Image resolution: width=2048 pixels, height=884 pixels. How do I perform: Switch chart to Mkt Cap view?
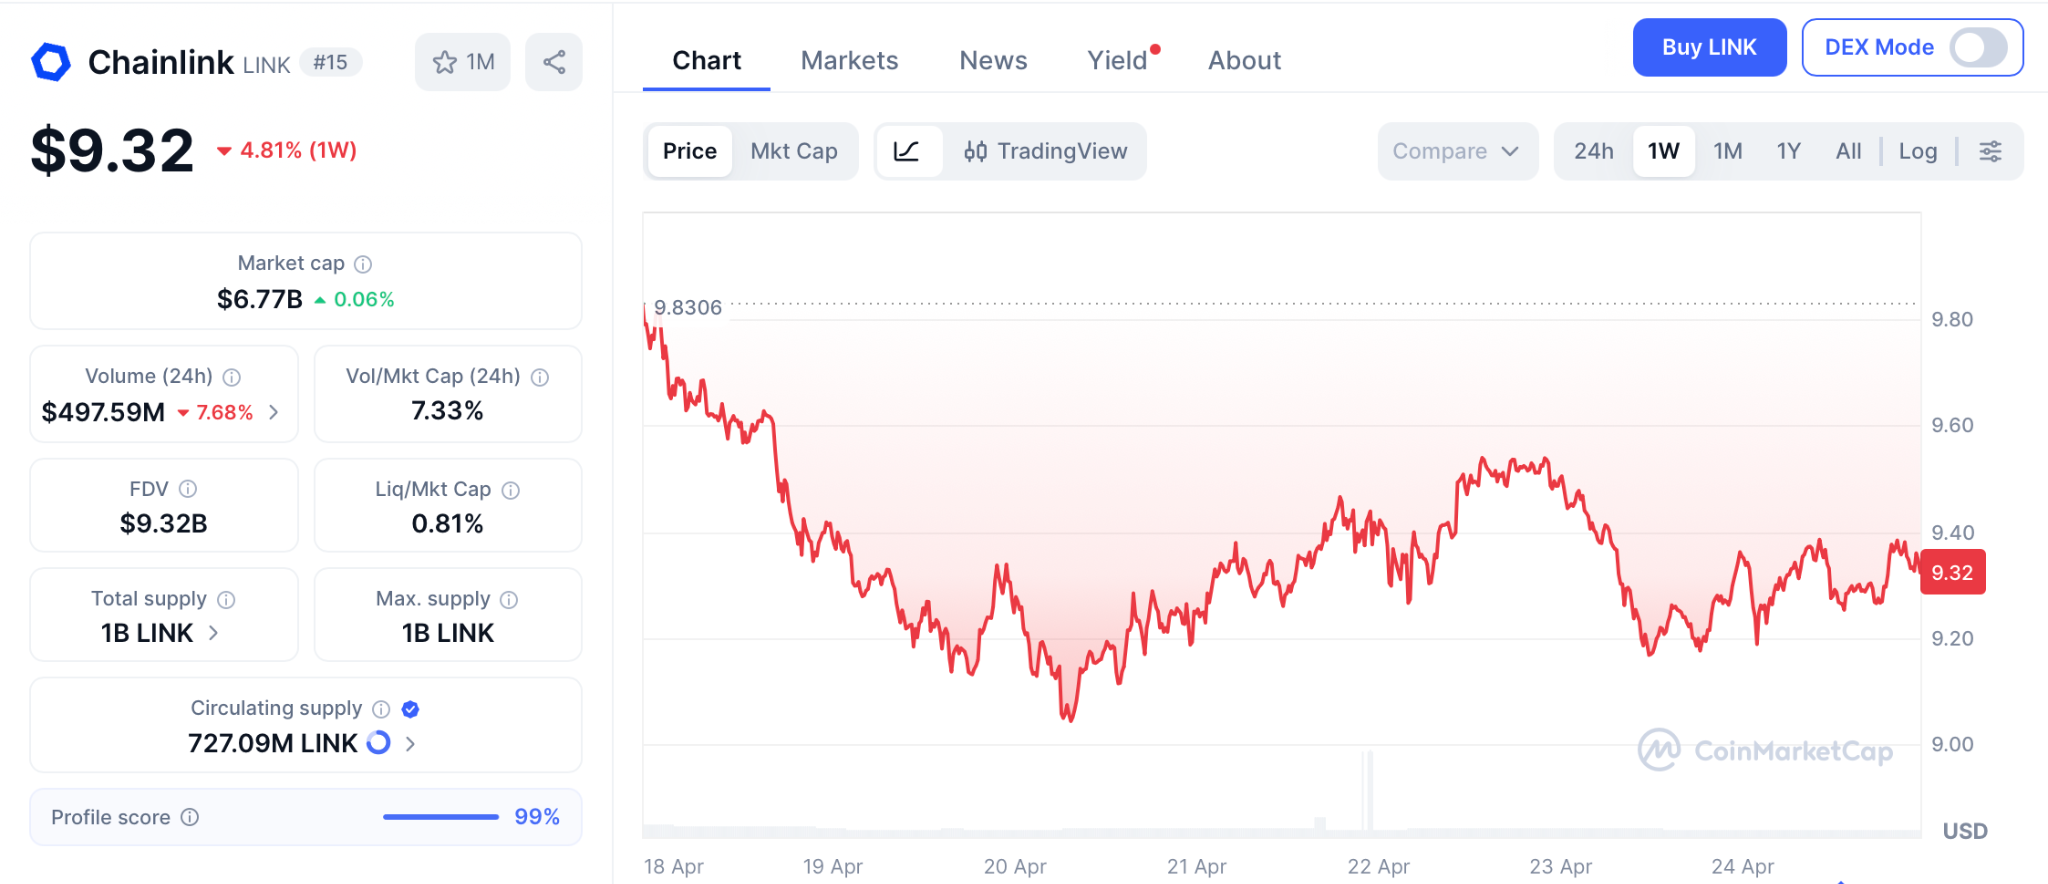[794, 151]
